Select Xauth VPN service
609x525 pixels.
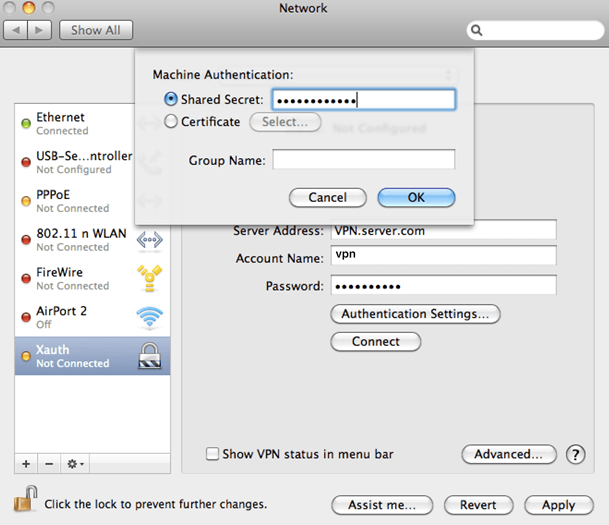(92, 356)
